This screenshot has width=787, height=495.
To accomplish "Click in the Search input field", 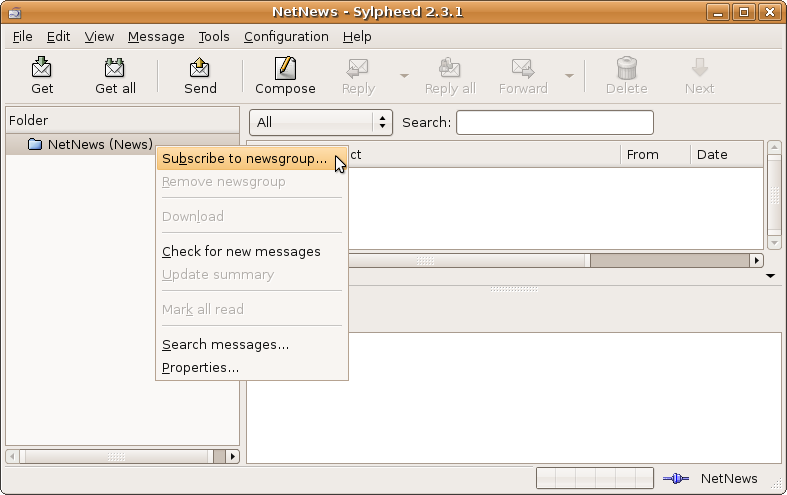I will pos(554,122).
